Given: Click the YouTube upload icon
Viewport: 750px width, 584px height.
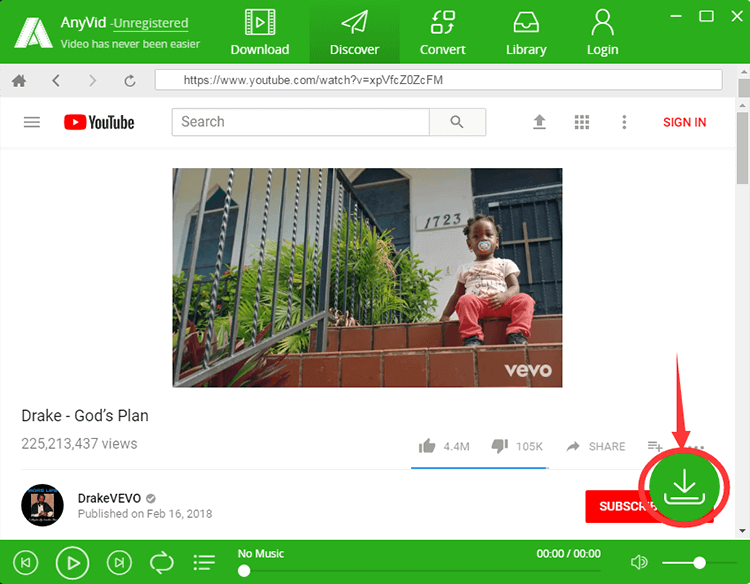Looking at the screenshot, I should click(x=539, y=122).
